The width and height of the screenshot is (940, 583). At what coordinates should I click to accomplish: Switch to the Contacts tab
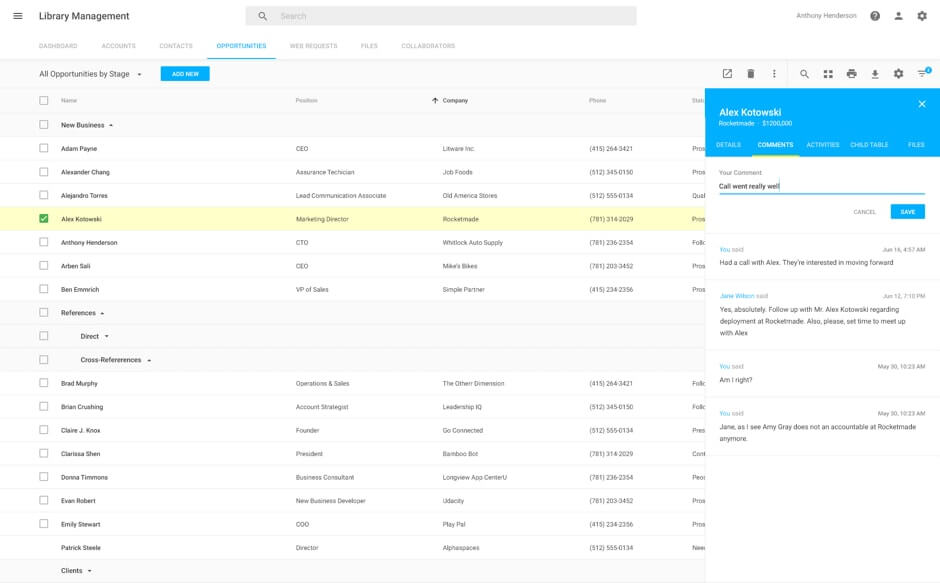coord(176,46)
